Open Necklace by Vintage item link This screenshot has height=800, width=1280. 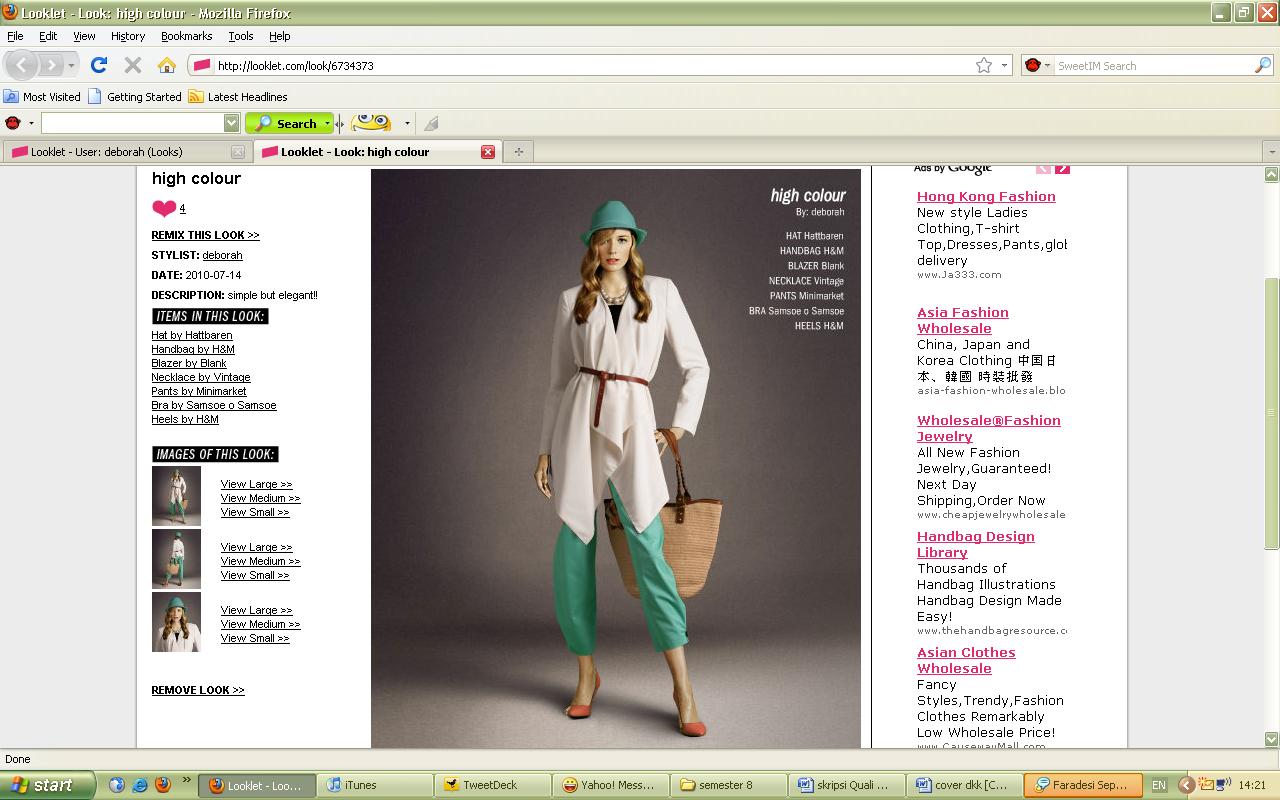click(201, 377)
